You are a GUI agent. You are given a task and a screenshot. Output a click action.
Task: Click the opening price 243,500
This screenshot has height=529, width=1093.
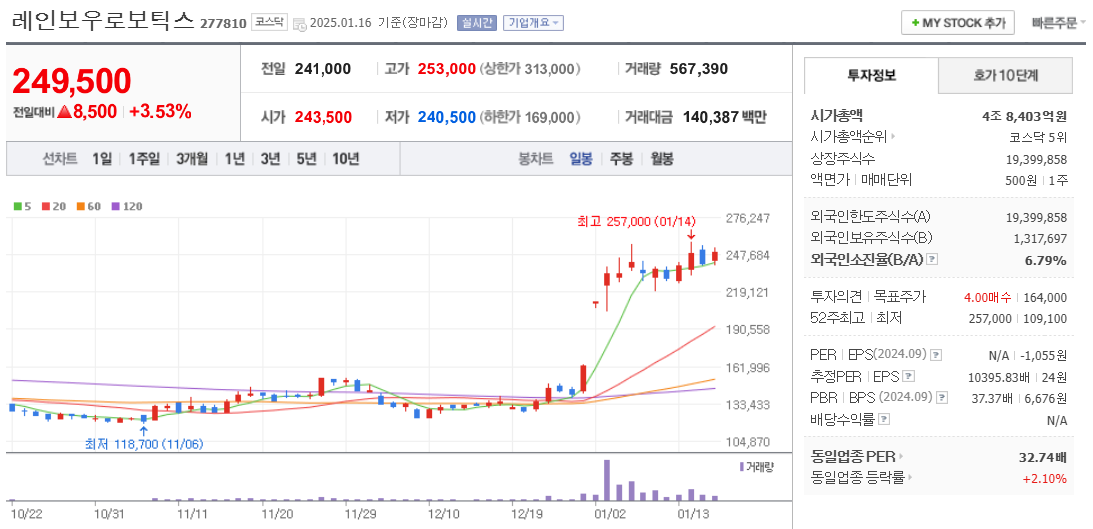pyautogui.click(x=323, y=117)
